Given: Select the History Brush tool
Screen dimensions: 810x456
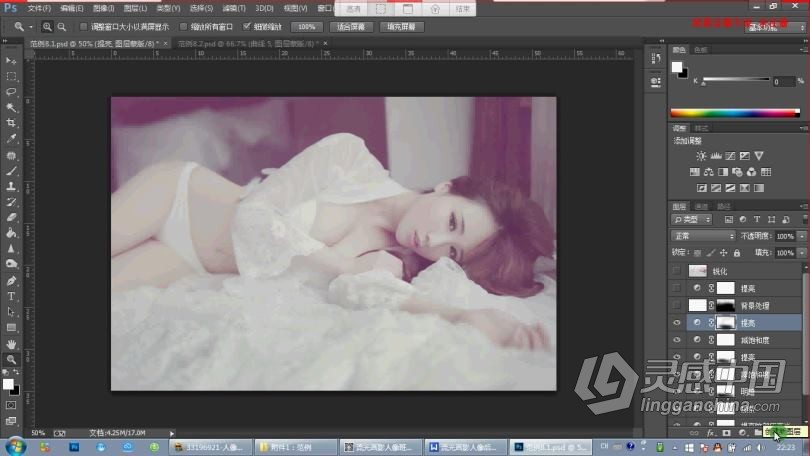Looking at the screenshot, I should [x=11, y=202].
